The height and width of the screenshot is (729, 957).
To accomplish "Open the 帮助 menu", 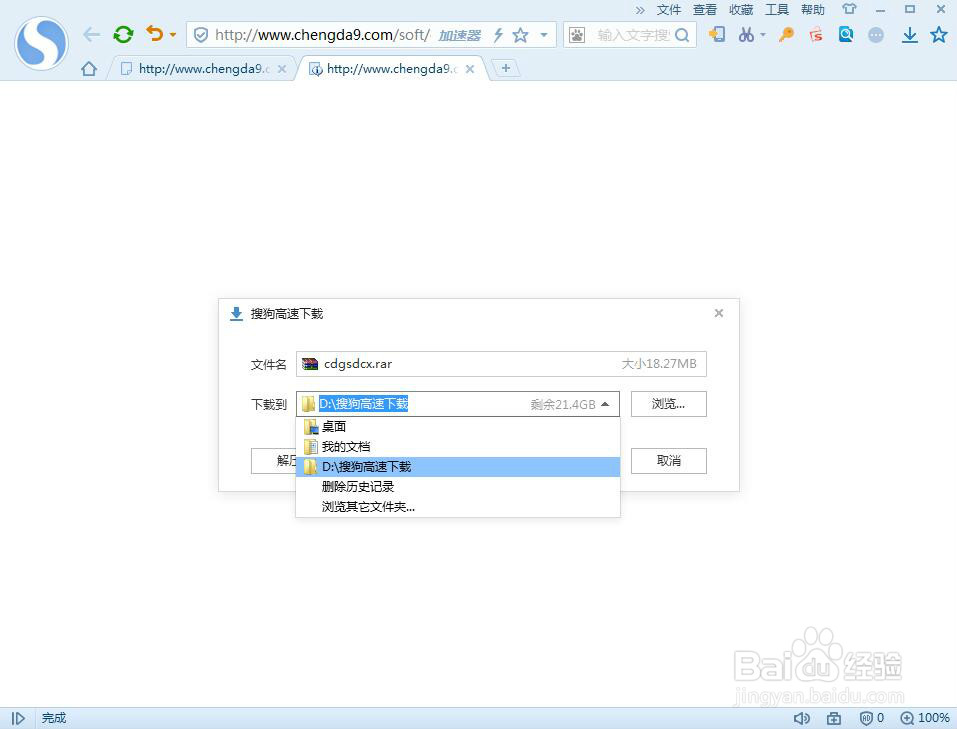I will (x=813, y=10).
